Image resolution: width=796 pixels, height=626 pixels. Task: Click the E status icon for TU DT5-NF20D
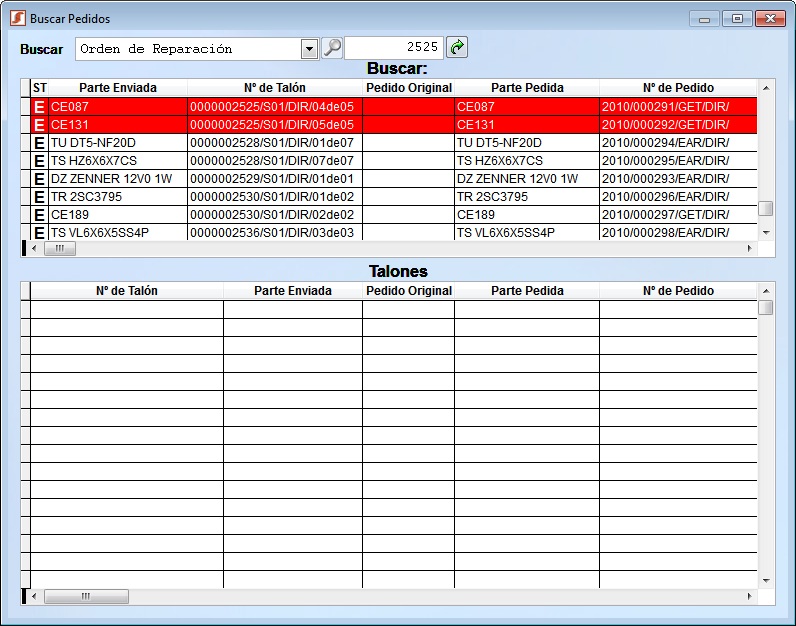point(40,143)
